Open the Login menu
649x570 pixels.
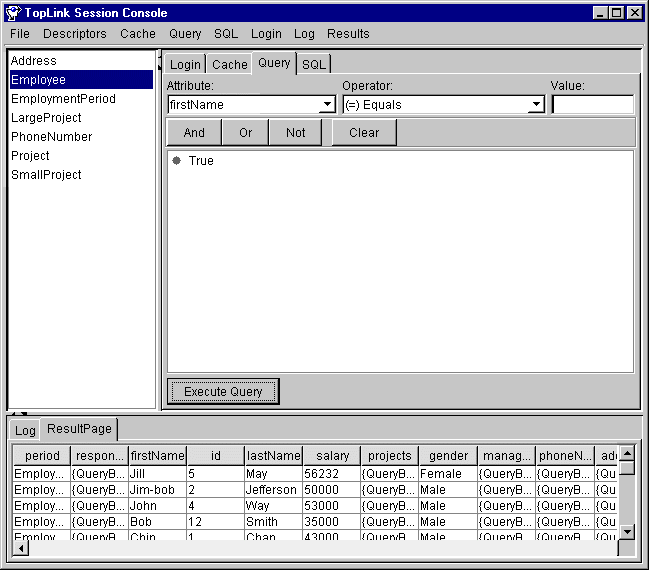tap(266, 34)
